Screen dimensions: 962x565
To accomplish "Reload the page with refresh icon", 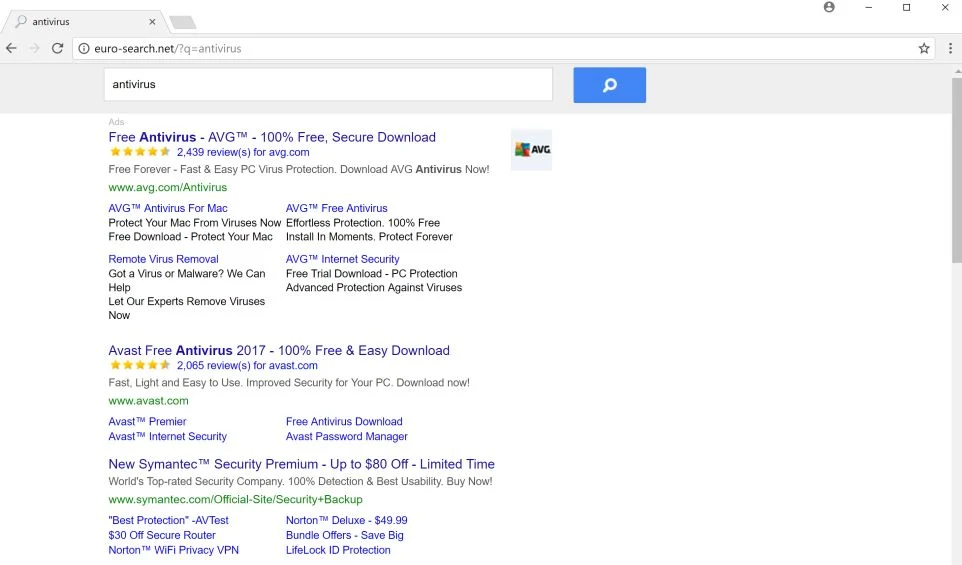I will [57, 48].
